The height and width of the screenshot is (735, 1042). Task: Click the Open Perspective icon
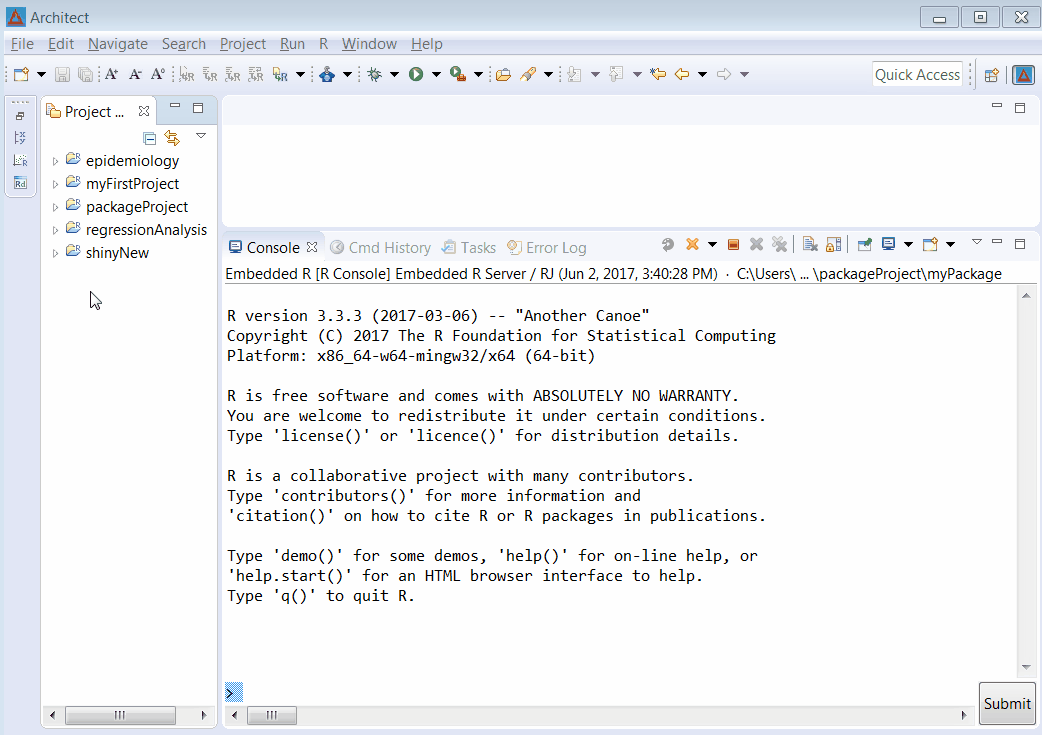[991, 75]
